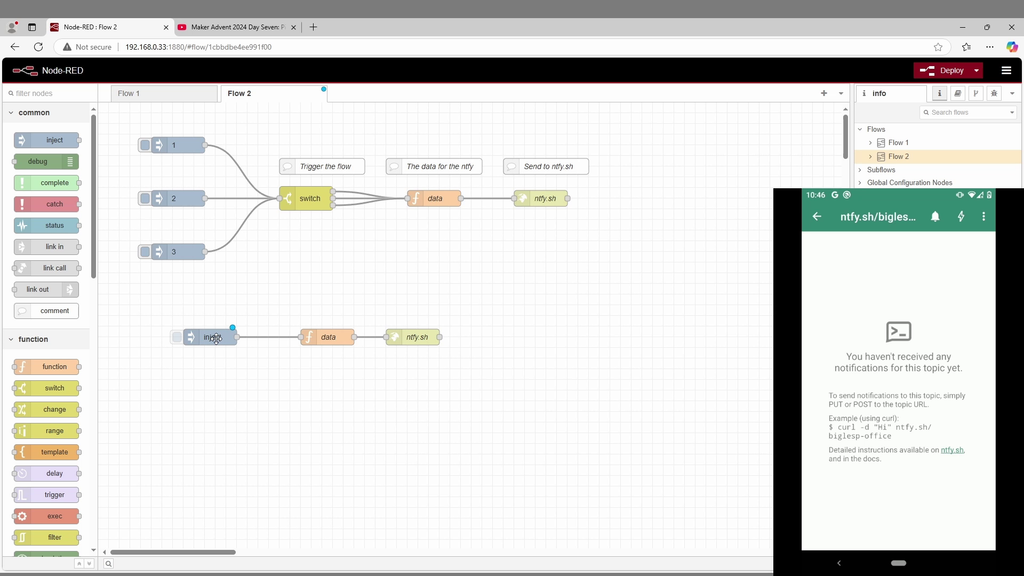The image size is (1024, 576).
Task: Open the Trigger the flow comment node
Action: pyautogui.click(x=322, y=167)
